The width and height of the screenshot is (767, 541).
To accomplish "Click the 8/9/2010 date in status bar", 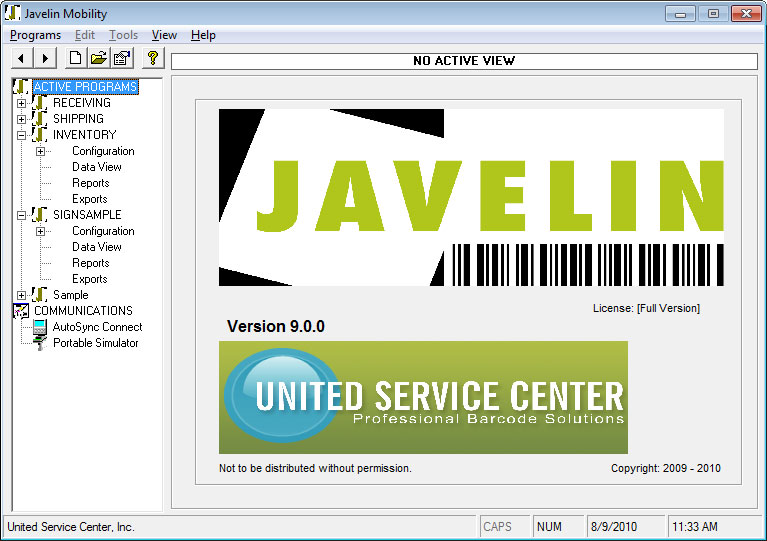I will (x=625, y=527).
